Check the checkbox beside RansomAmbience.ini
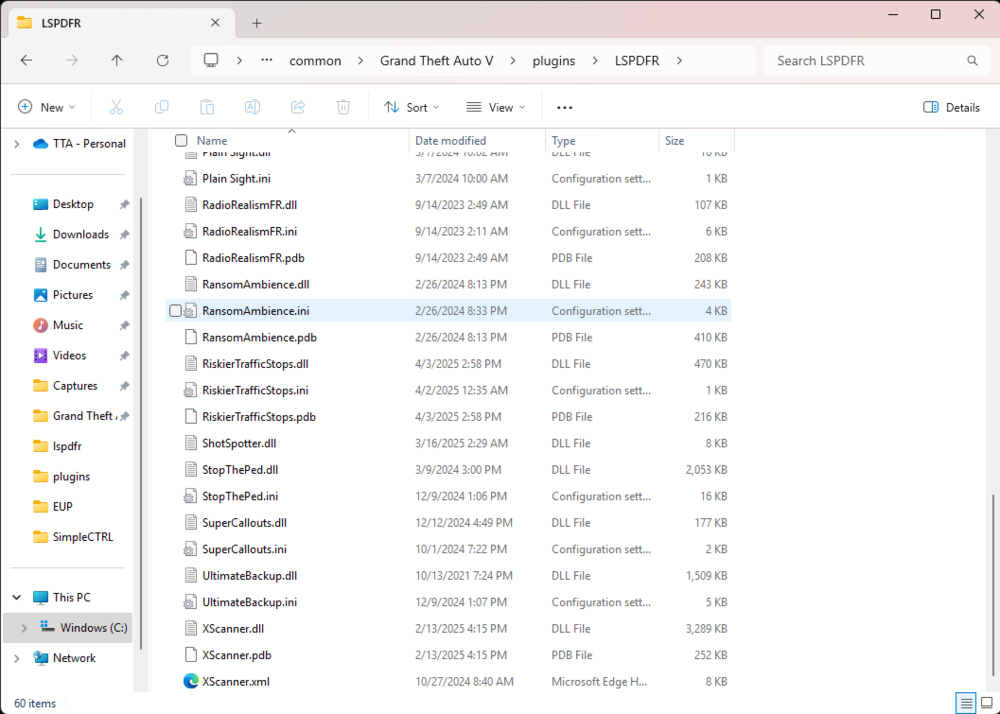 [x=175, y=310]
